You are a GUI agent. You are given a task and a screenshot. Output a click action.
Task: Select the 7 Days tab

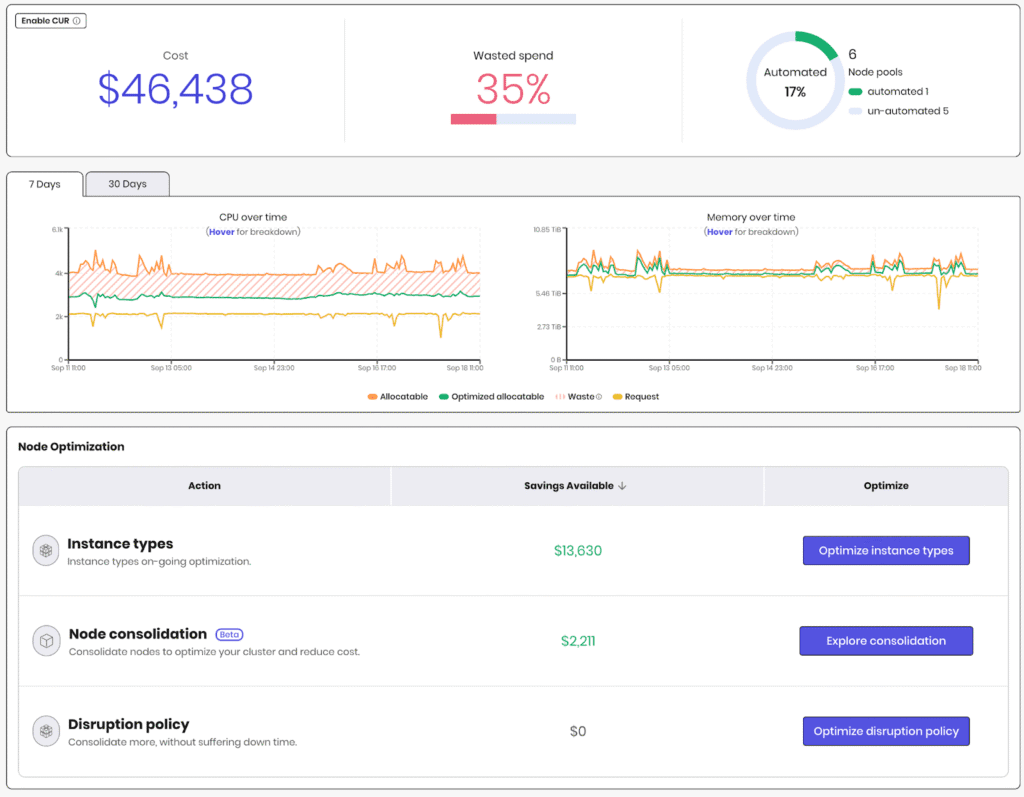[x=44, y=184]
